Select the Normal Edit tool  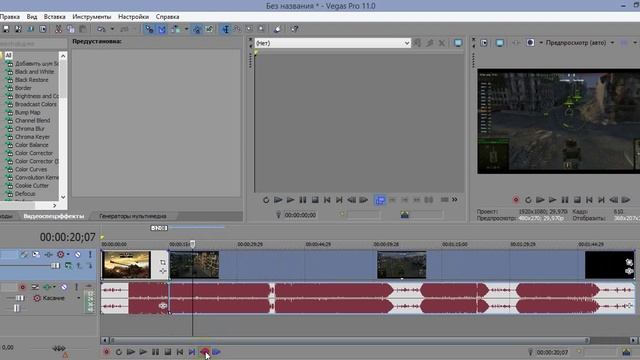[x=225, y=29]
